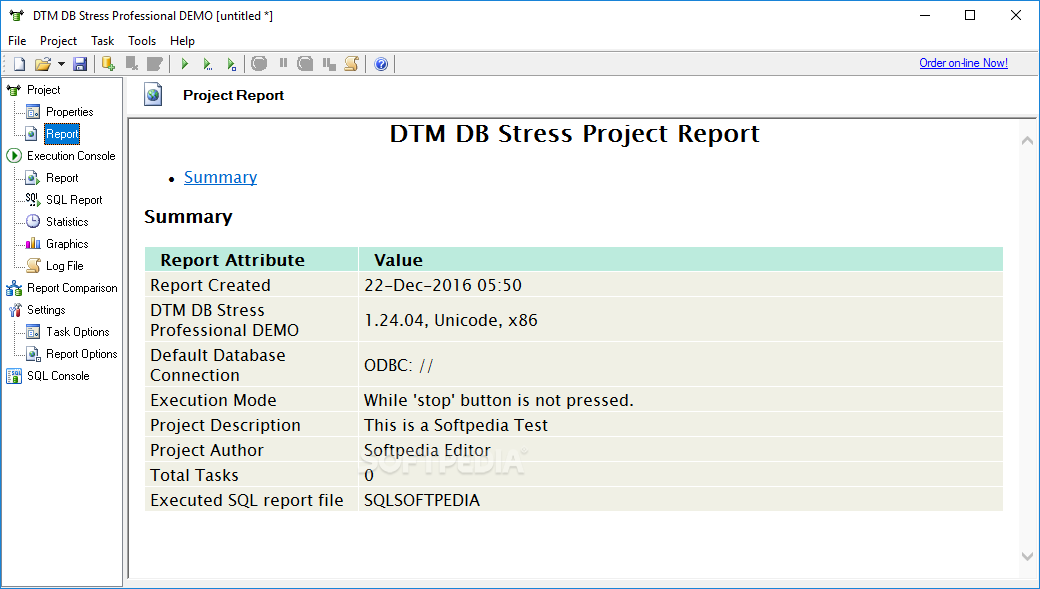This screenshot has width=1040, height=589.
Task: Add a new task with the database plus icon
Action: click(108, 64)
